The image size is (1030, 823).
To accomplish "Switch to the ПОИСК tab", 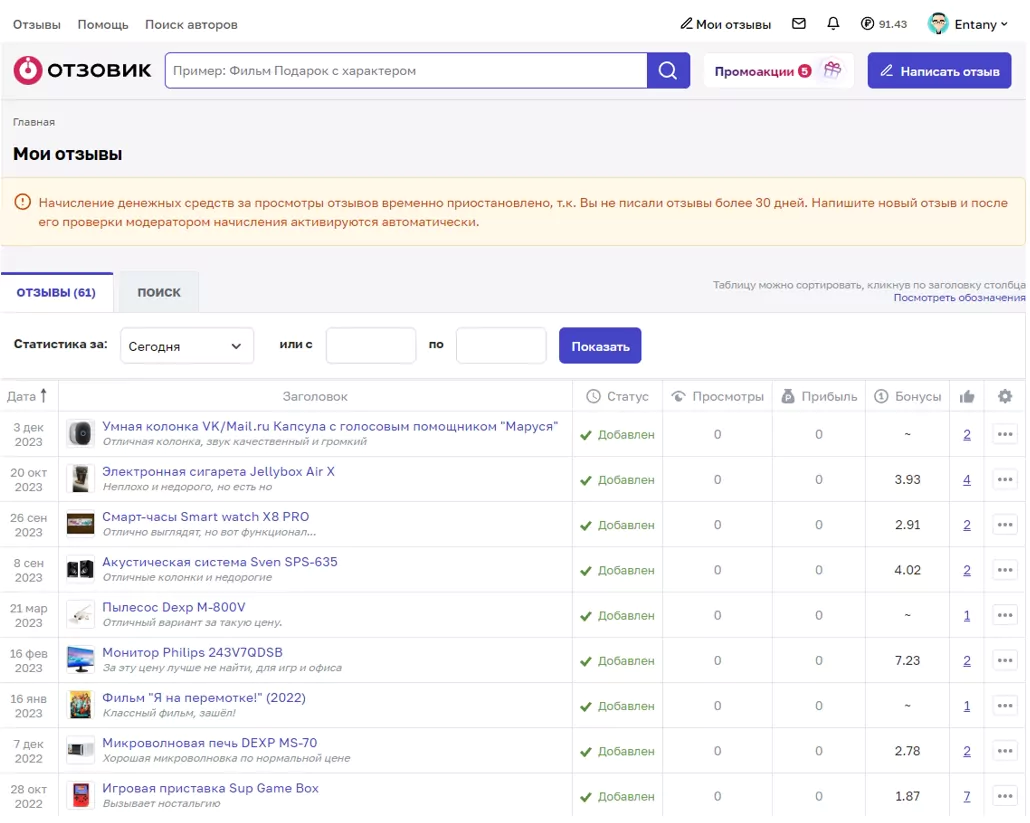I will tap(158, 292).
